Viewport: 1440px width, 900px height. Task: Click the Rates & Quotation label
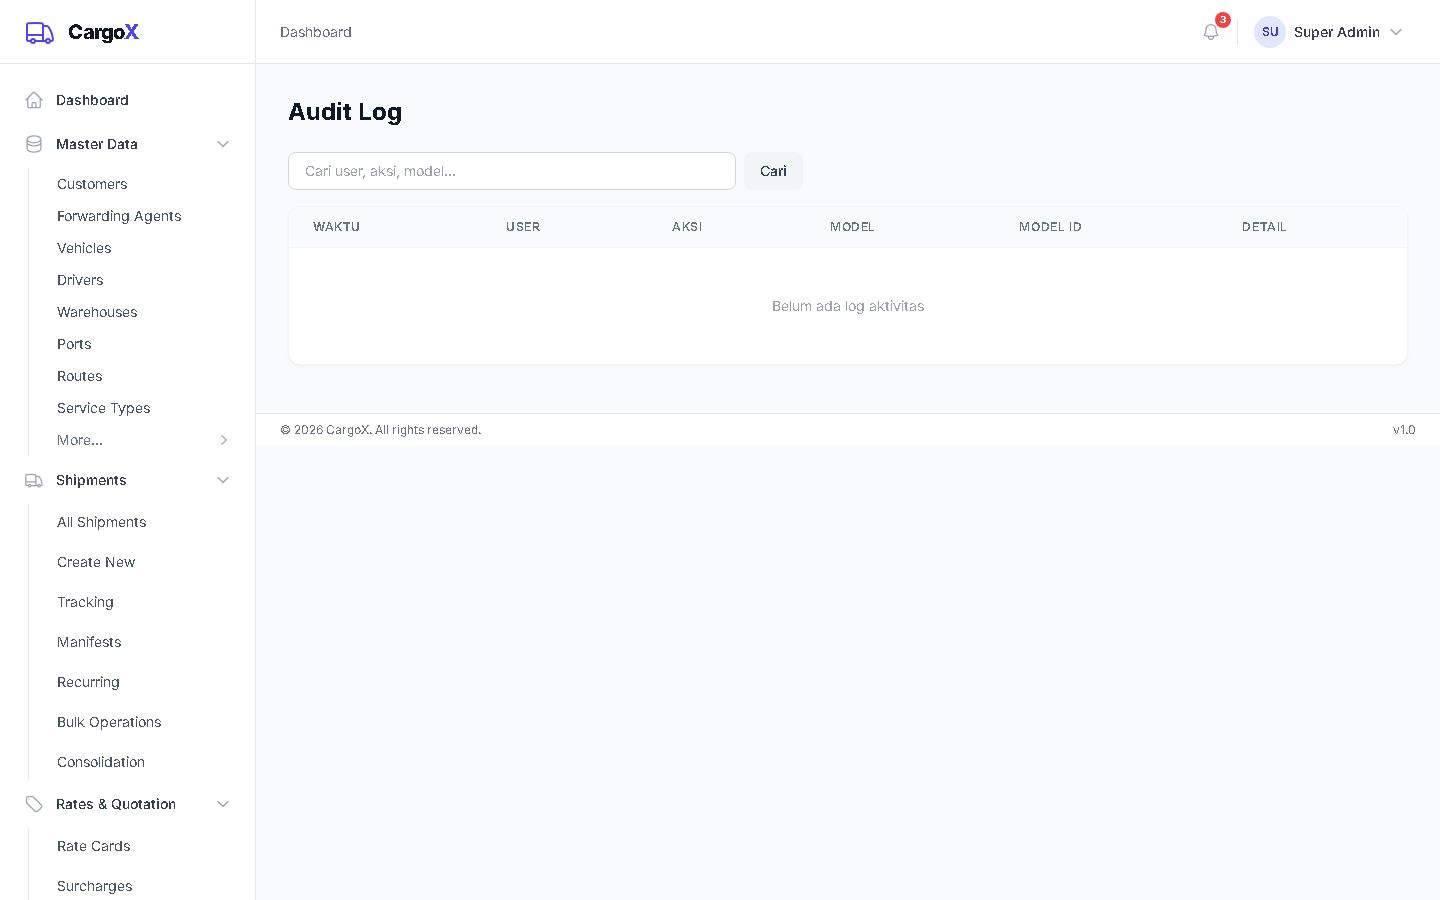pyautogui.click(x=116, y=804)
